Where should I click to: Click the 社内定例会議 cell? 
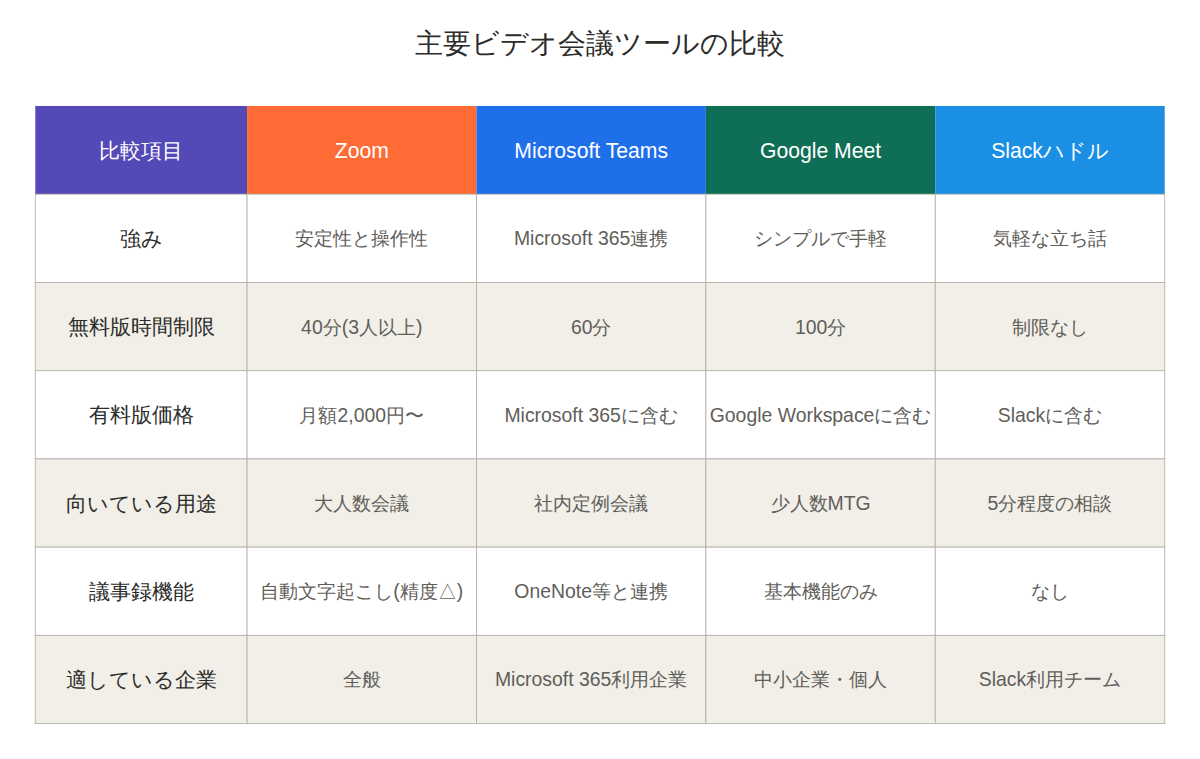click(591, 503)
